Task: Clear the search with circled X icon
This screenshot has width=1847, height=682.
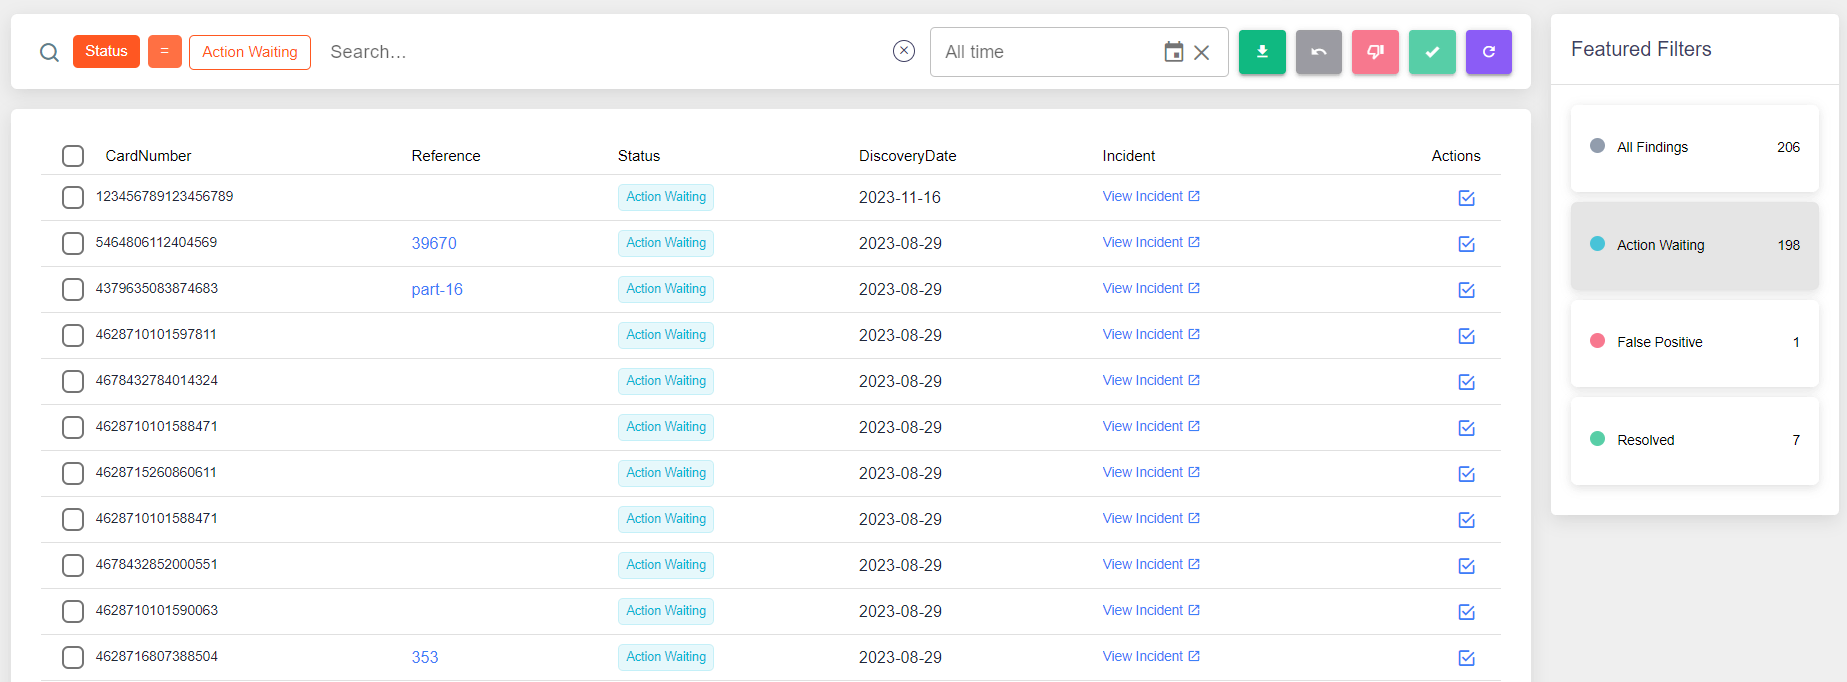Action: point(904,51)
